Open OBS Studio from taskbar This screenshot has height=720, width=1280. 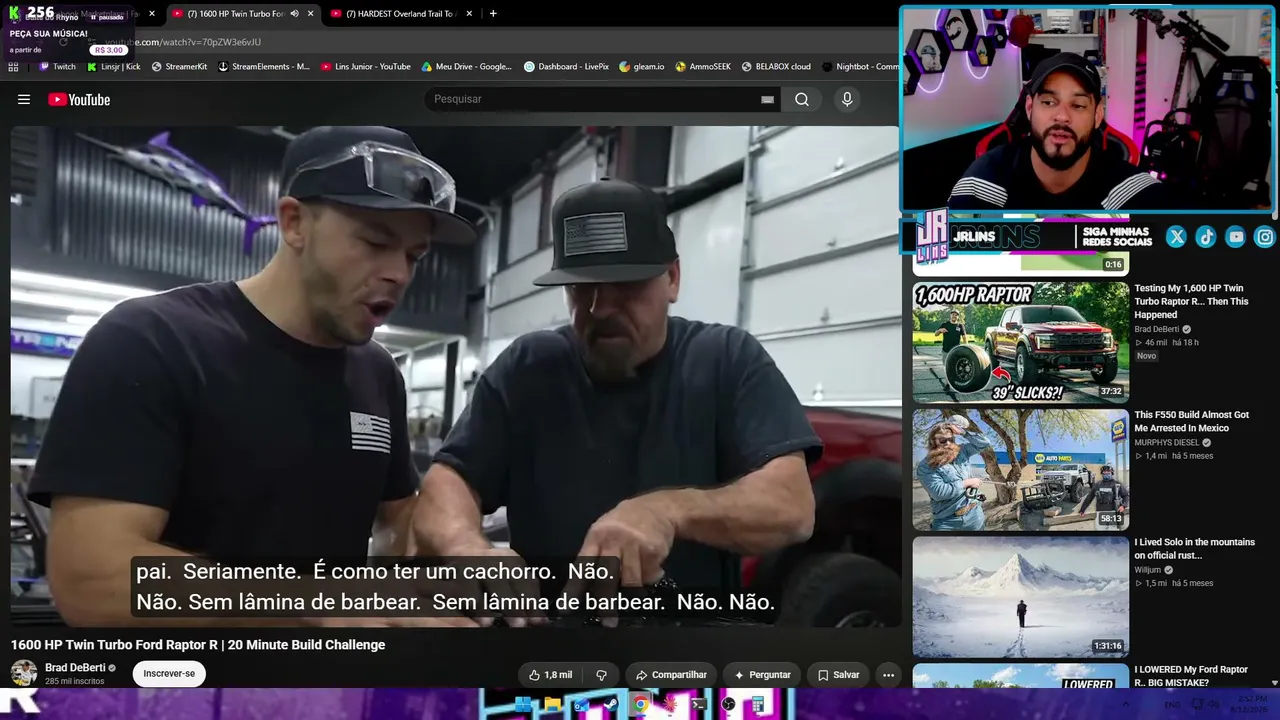728,704
